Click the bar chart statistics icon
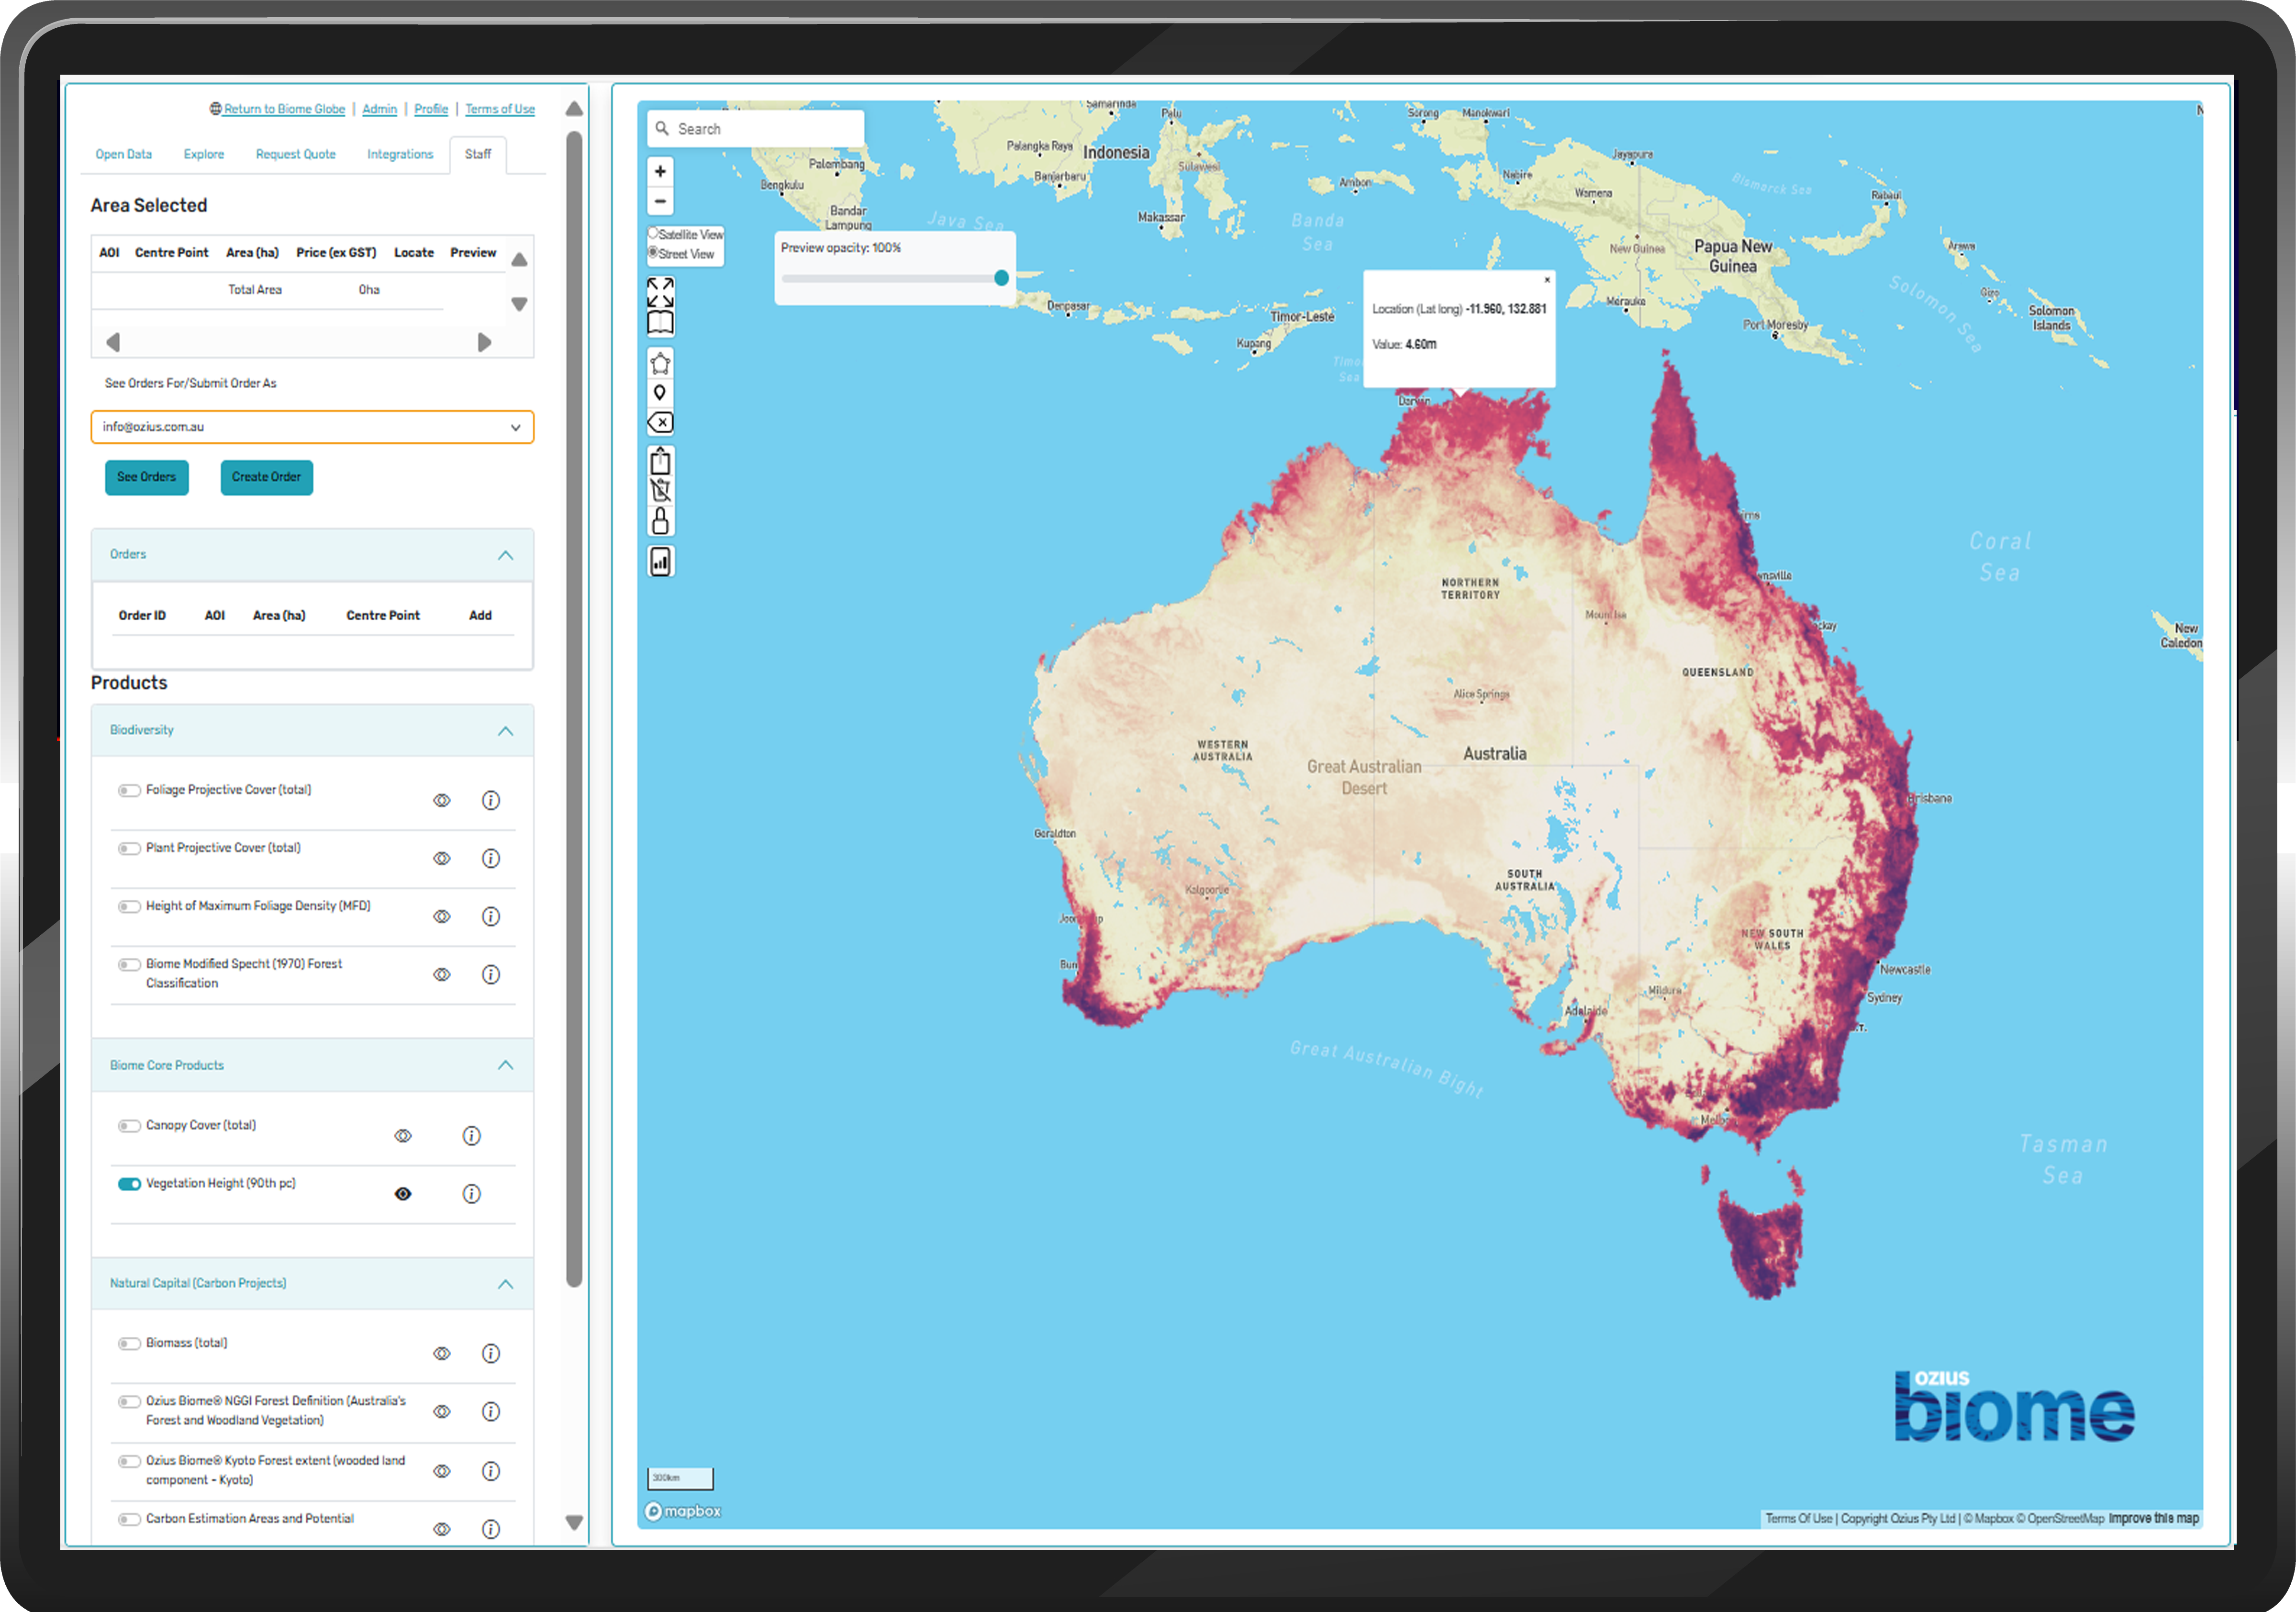The image size is (2296, 1612). click(x=660, y=562)
